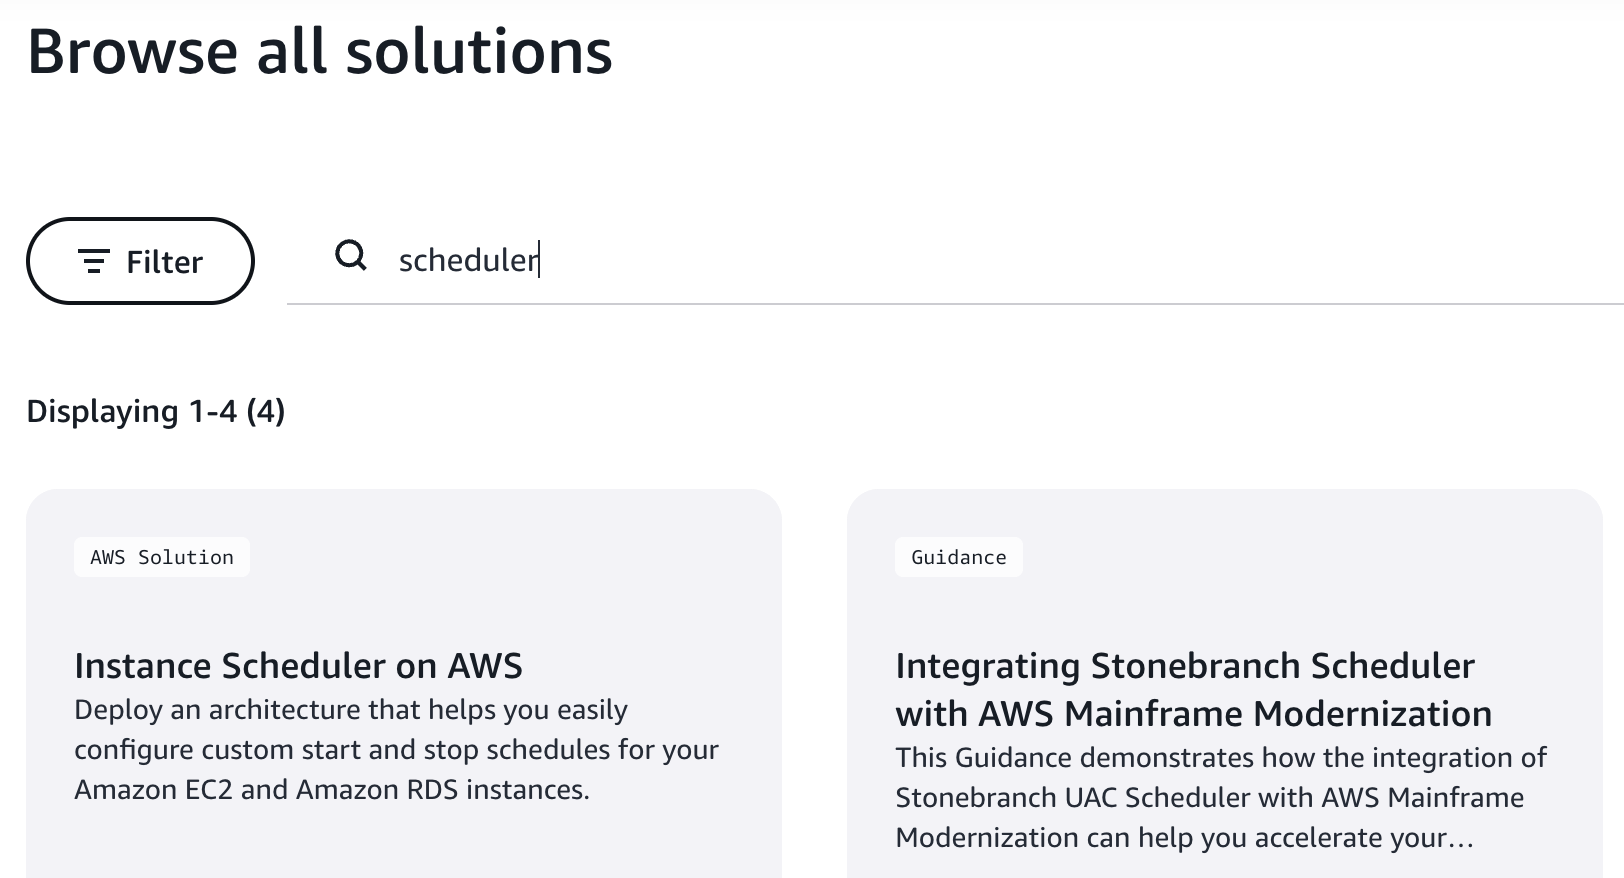Click "Amazon EC2 and Amazon RDS instances" line
The width and height of the screenshot is (1624, 878).
pyautogui.click(x=331, y=790)
